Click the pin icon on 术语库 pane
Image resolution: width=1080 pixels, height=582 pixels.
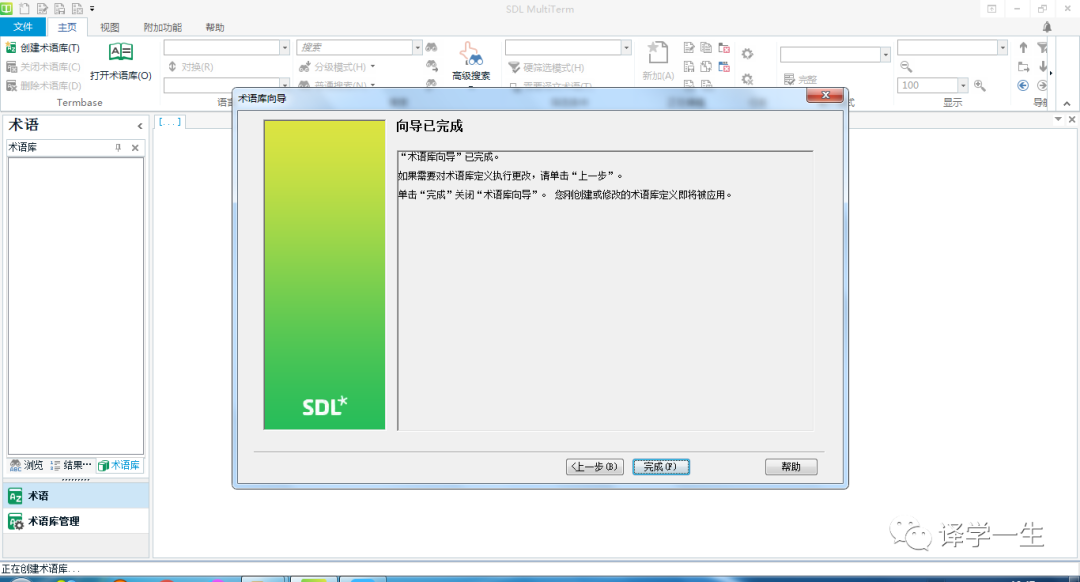[x=118, y=147]
